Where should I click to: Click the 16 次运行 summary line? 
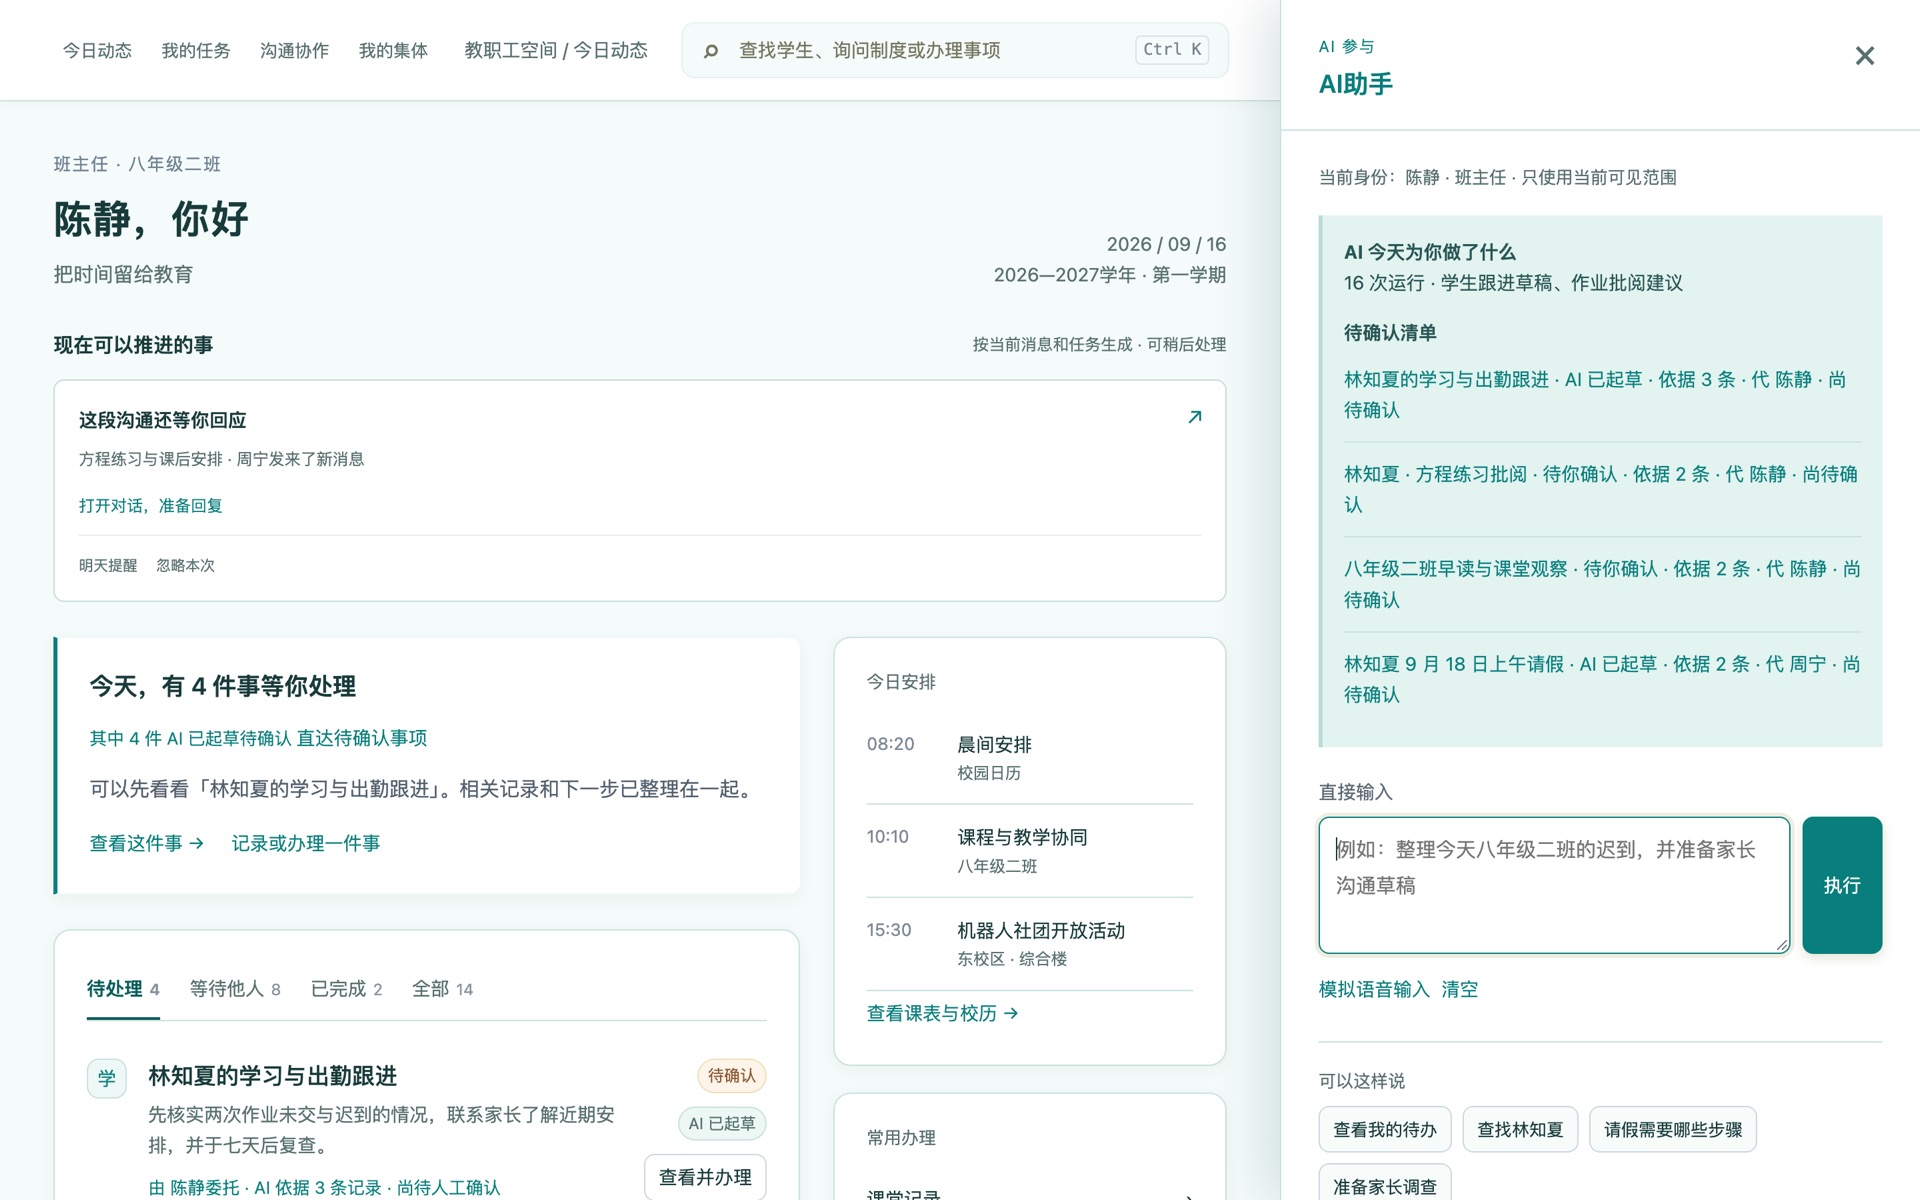pos(1513,283)
